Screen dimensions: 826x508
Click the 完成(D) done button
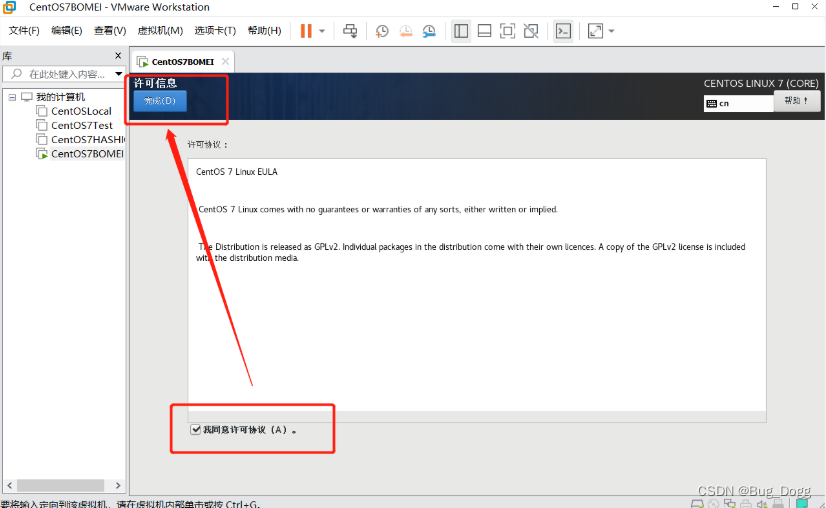(x=160, y=101)
